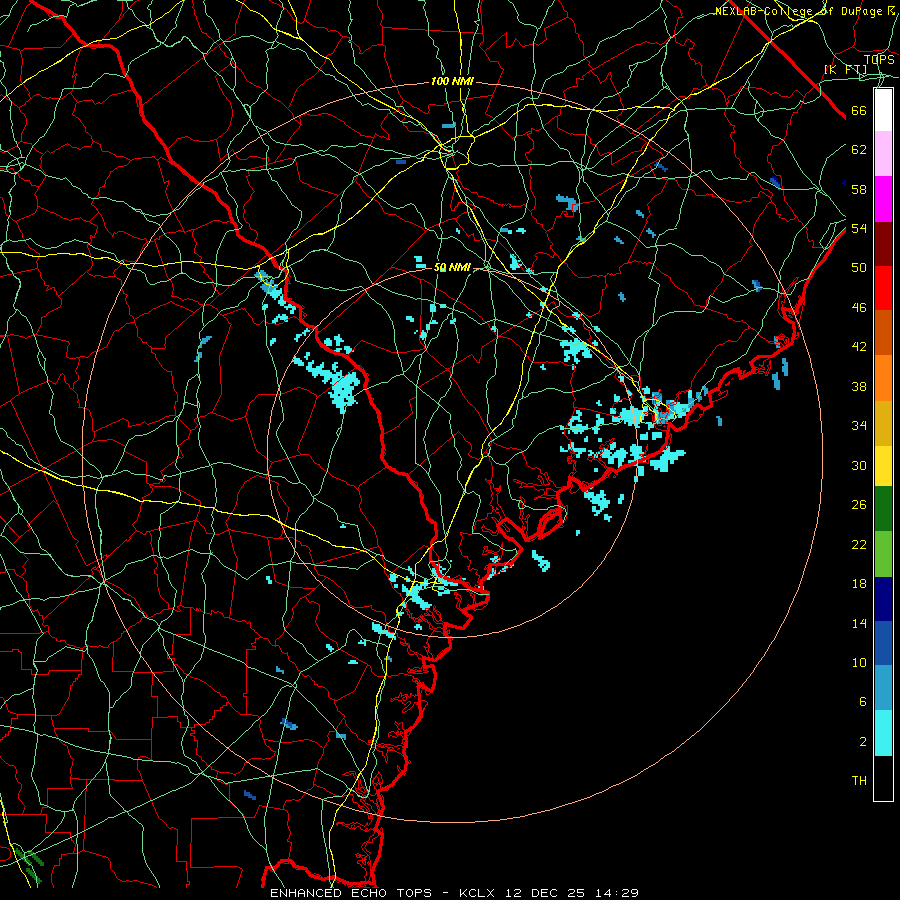
Task: Click the legend value '66'
Action: pyautogui.click(x=859, y=111)
